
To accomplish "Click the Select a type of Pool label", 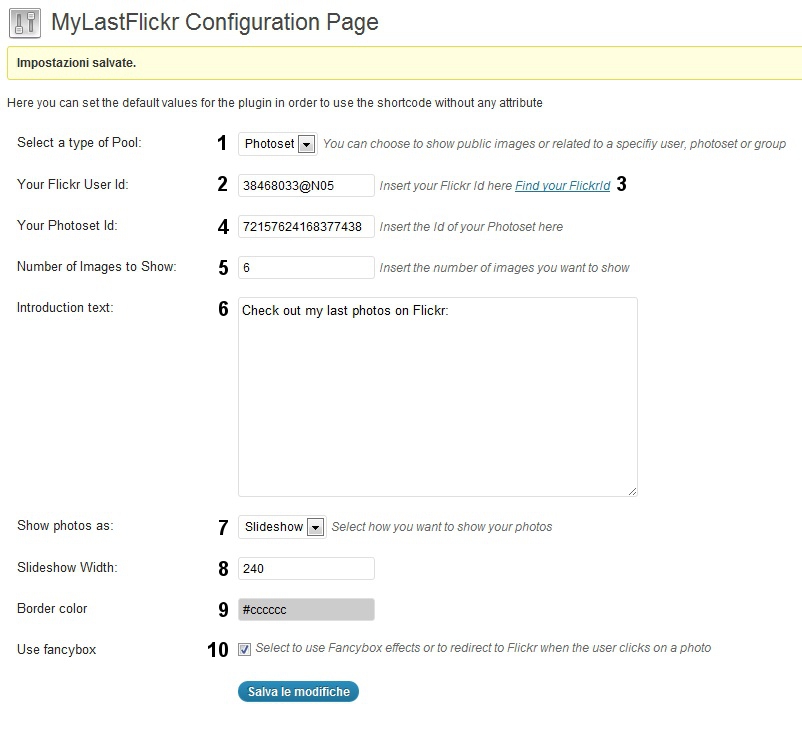I will point(79,143).
